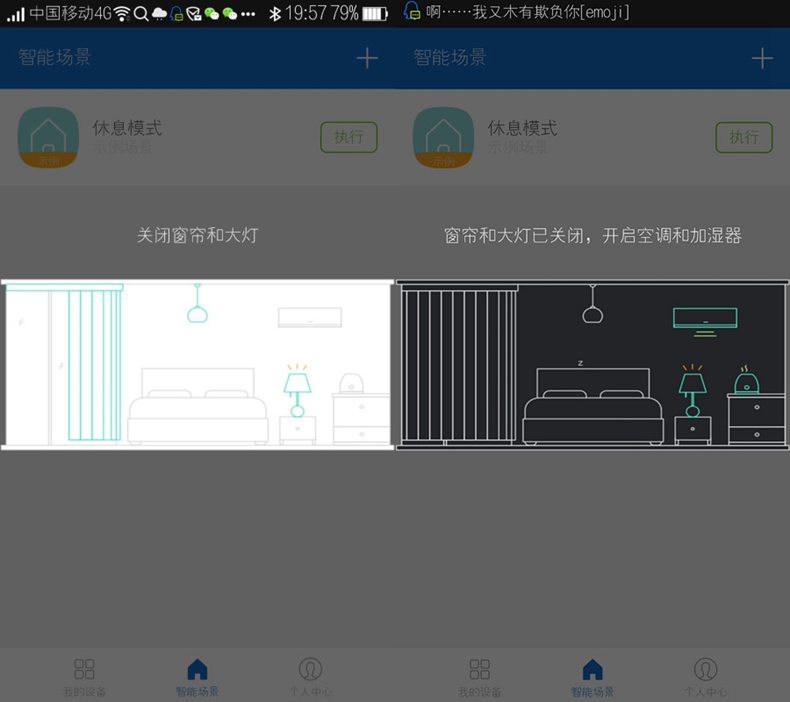Tap the 休息模式 house icon in the left screen

tap(48, 137)
